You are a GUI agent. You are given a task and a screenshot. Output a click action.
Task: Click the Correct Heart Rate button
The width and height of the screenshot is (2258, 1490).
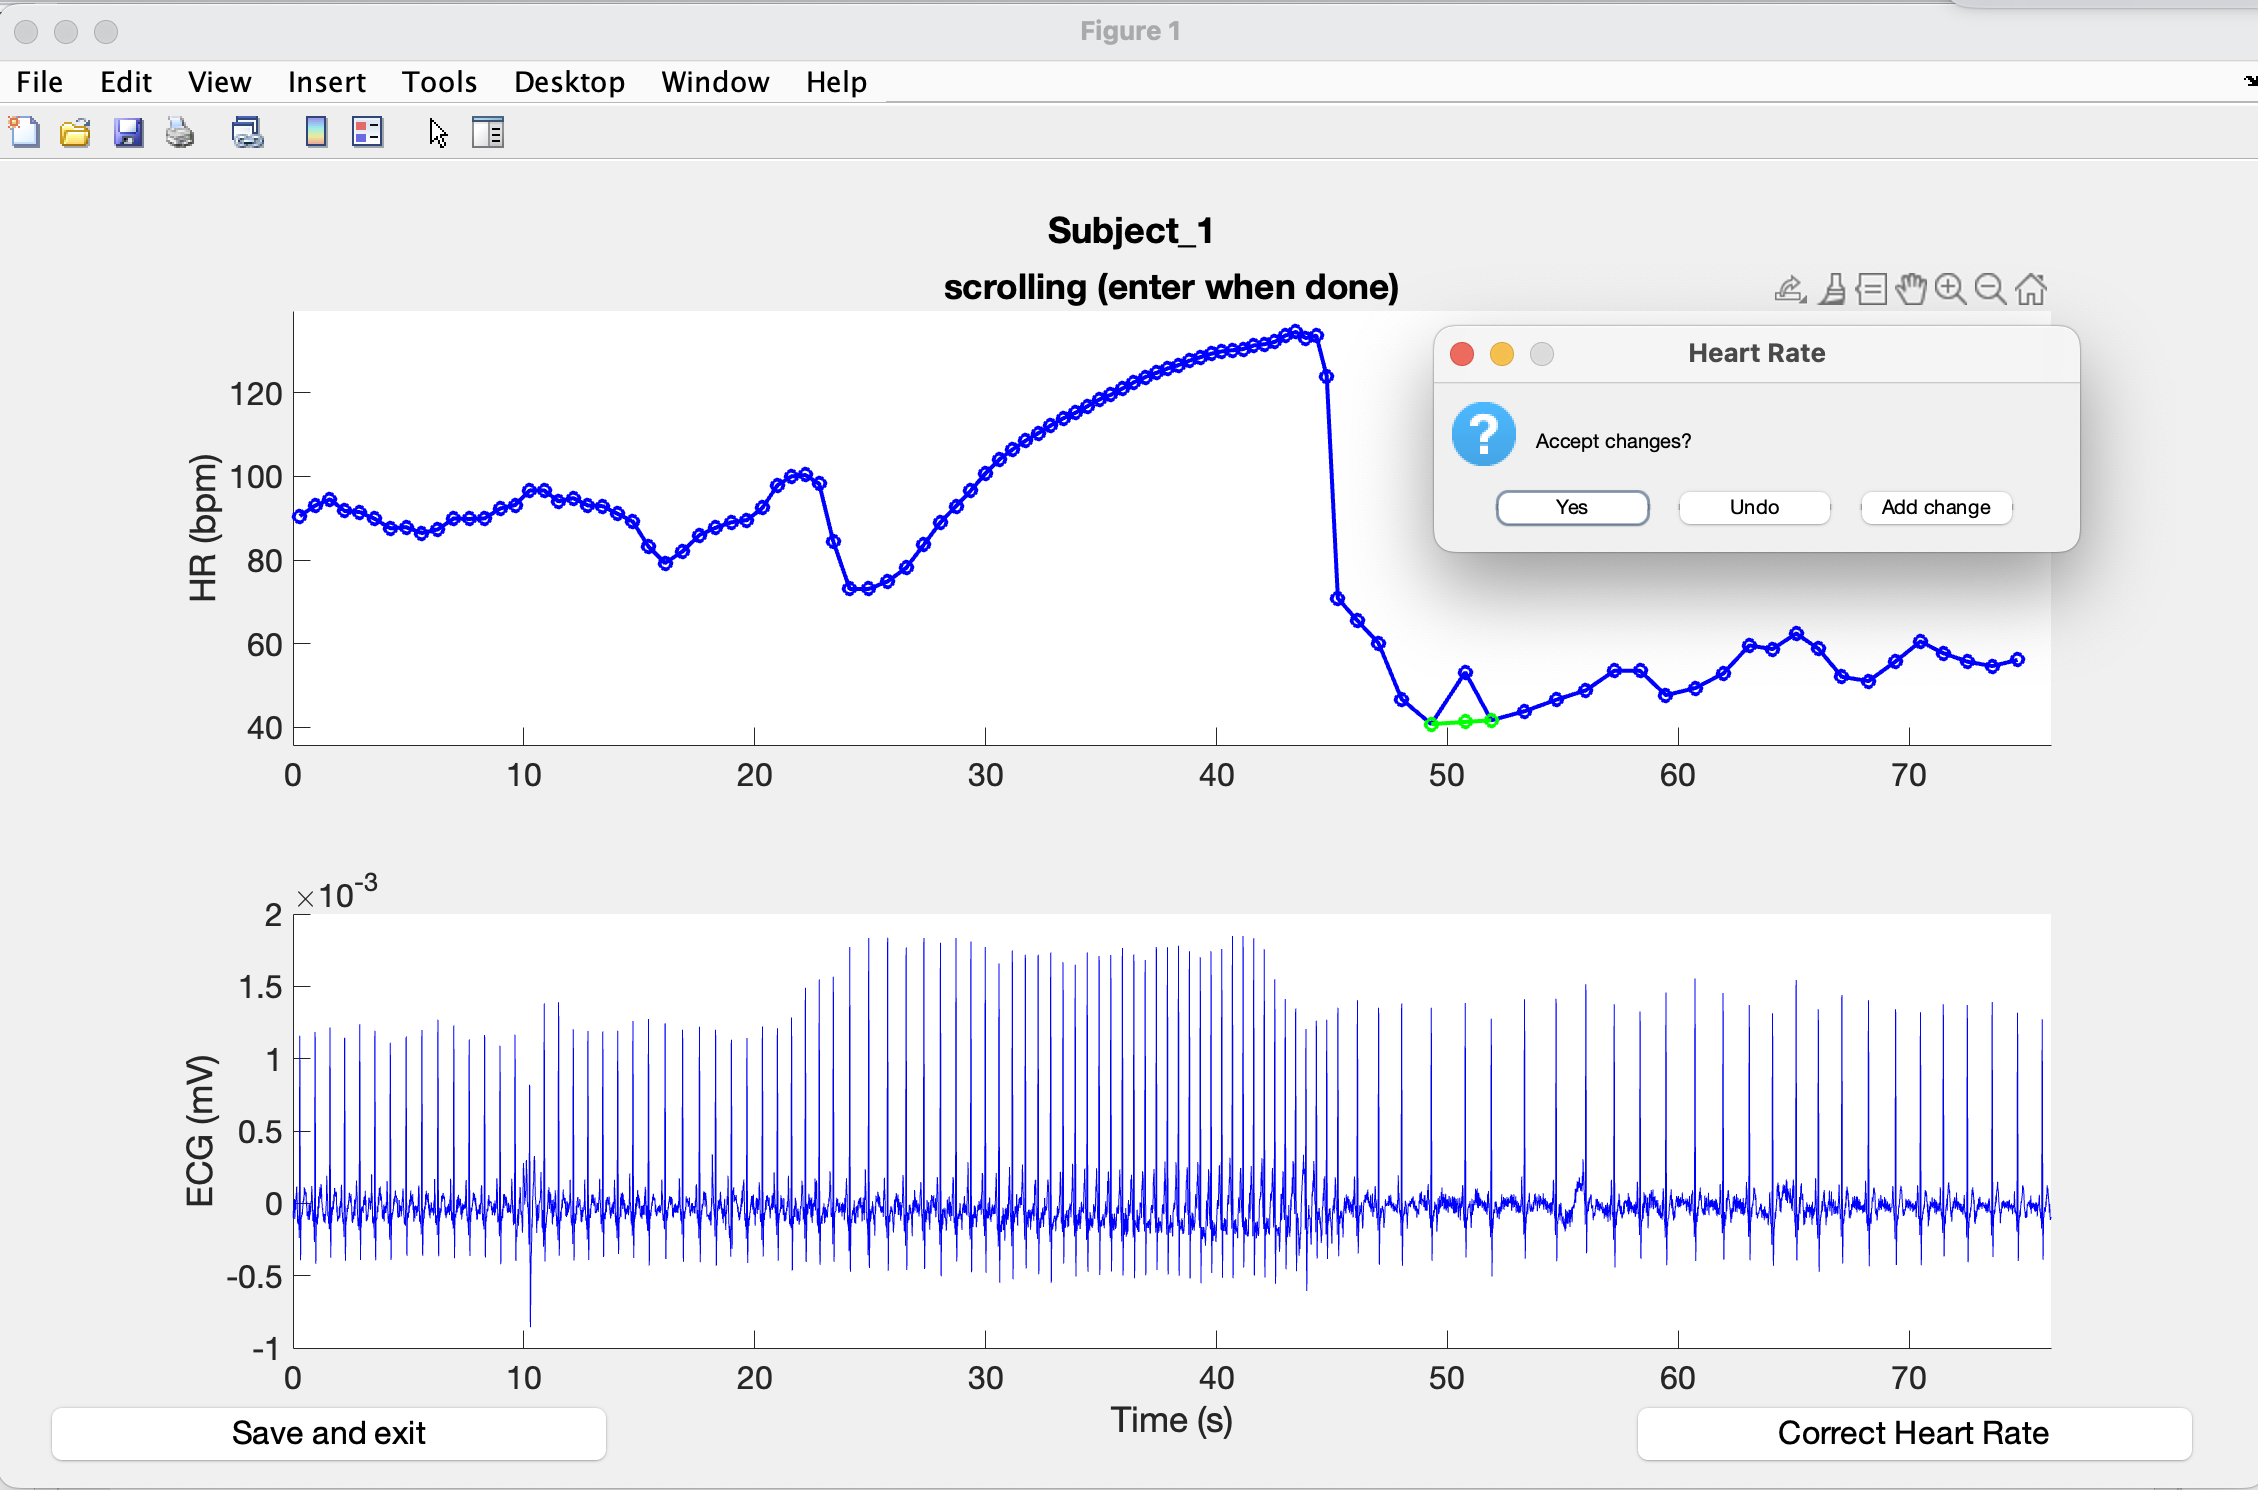pos(1912,1433)
